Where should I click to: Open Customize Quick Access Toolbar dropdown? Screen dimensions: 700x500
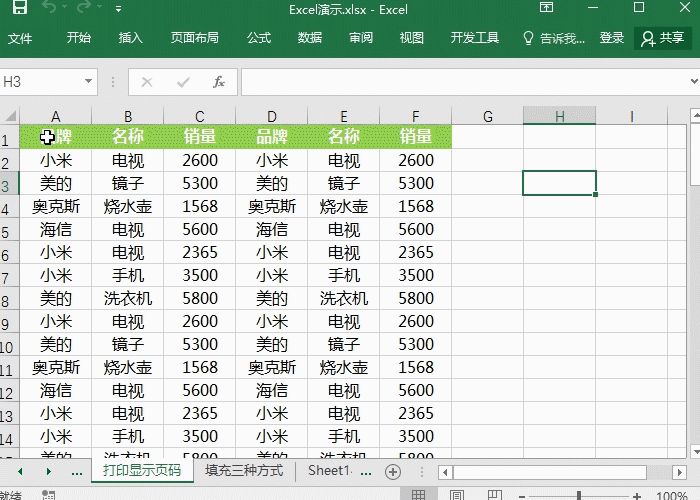coord(118,8)
